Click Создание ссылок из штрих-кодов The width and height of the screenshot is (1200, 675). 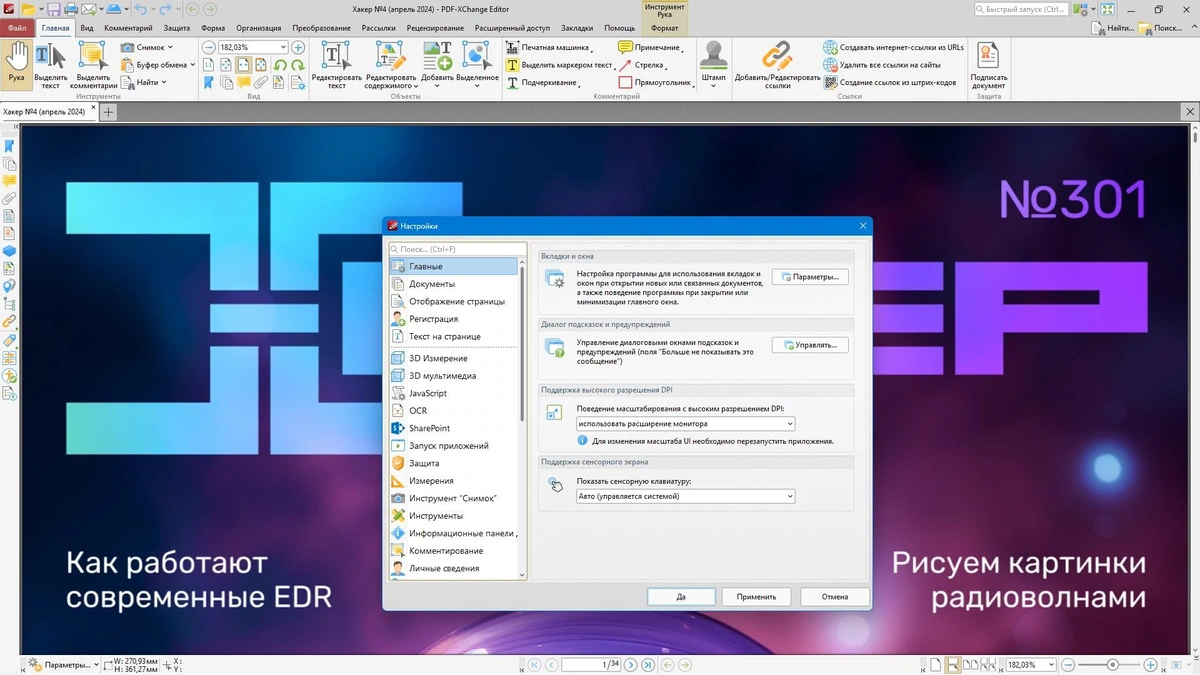(x=890, y=83)
